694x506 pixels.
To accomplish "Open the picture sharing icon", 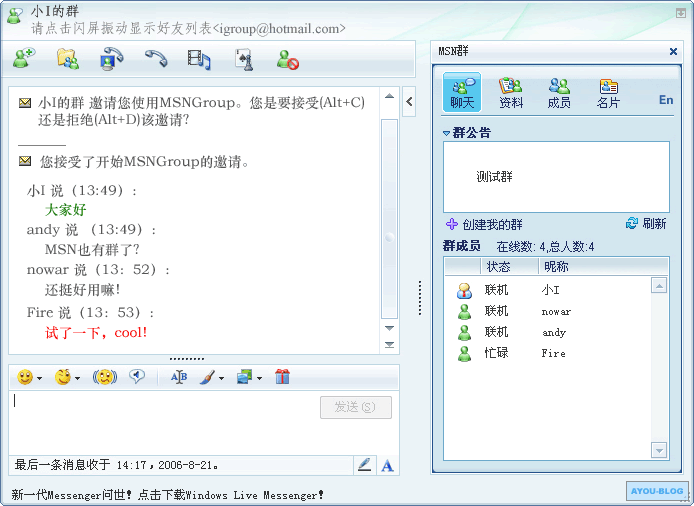I will tap(244, 377).
